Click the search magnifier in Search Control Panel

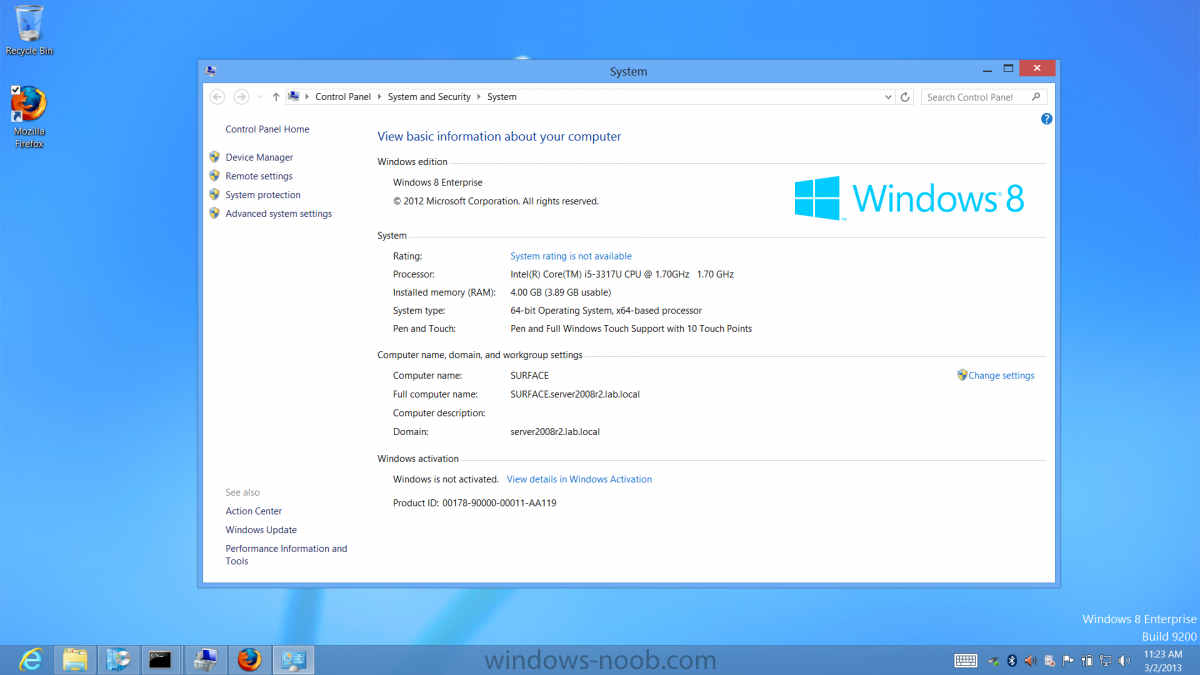point(1036,97)
